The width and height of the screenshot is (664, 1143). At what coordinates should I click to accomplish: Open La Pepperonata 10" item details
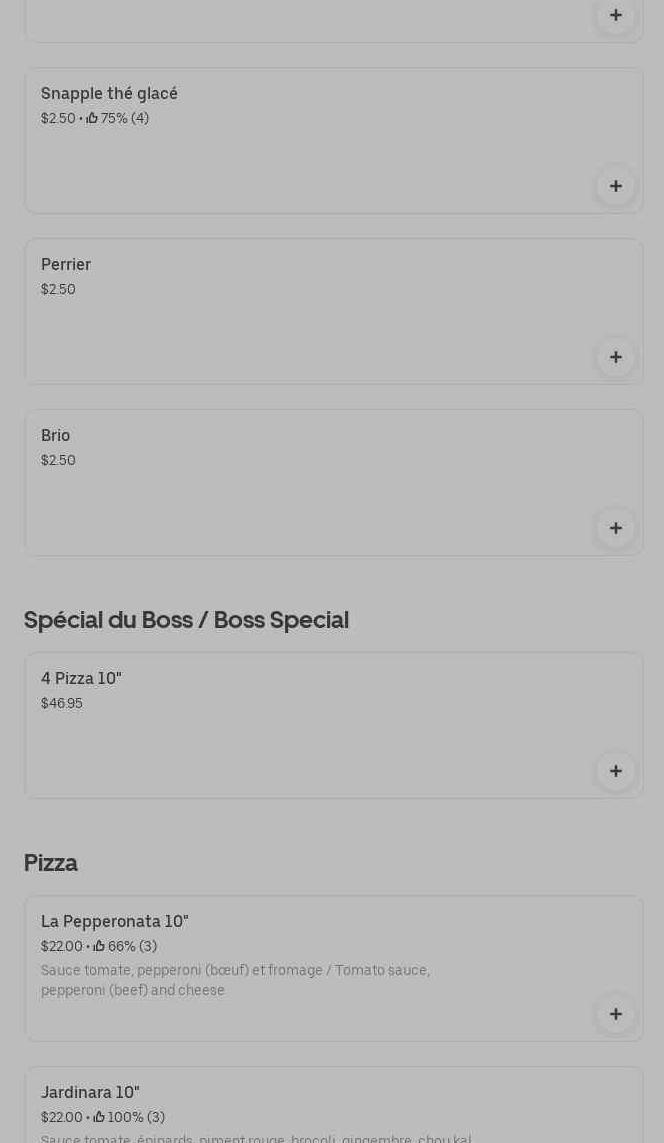tap(115, 922)
